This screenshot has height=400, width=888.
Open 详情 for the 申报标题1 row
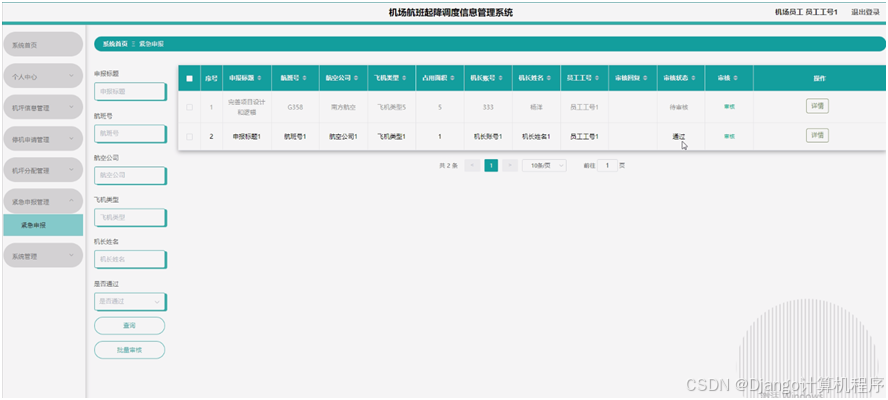[817, 135]
